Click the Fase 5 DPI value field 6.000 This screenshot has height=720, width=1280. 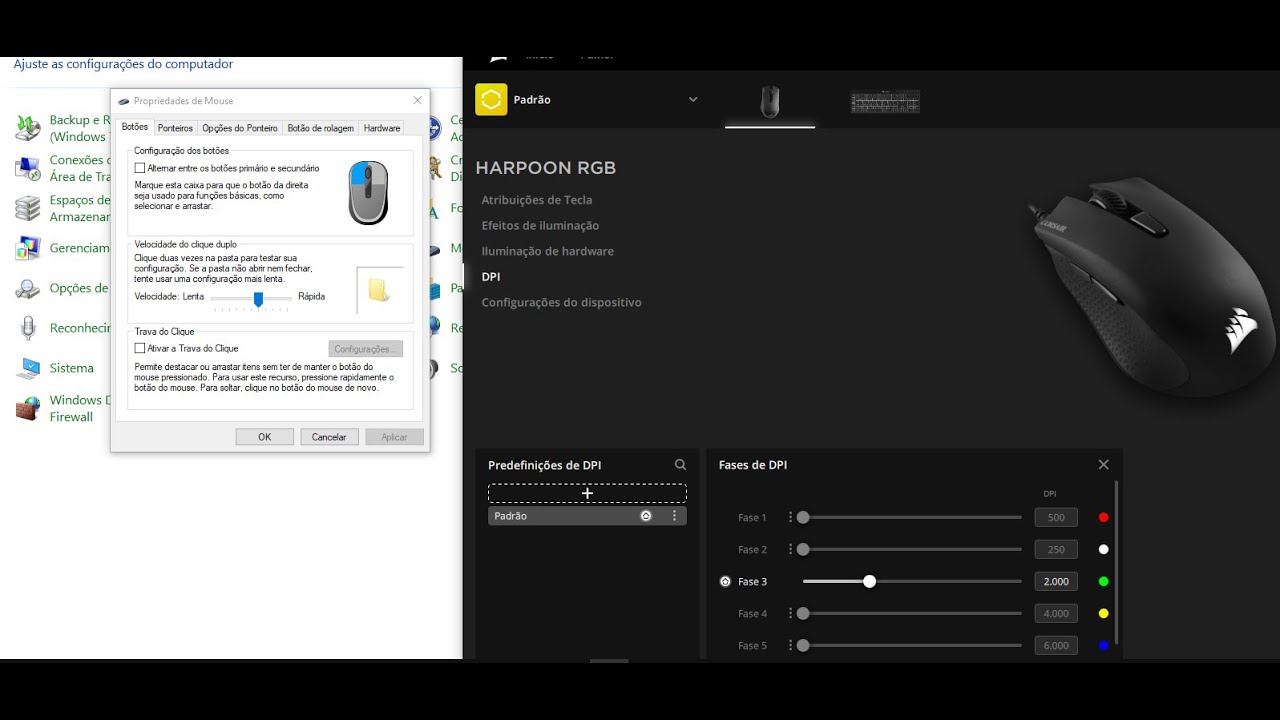tap(1056, 645)
